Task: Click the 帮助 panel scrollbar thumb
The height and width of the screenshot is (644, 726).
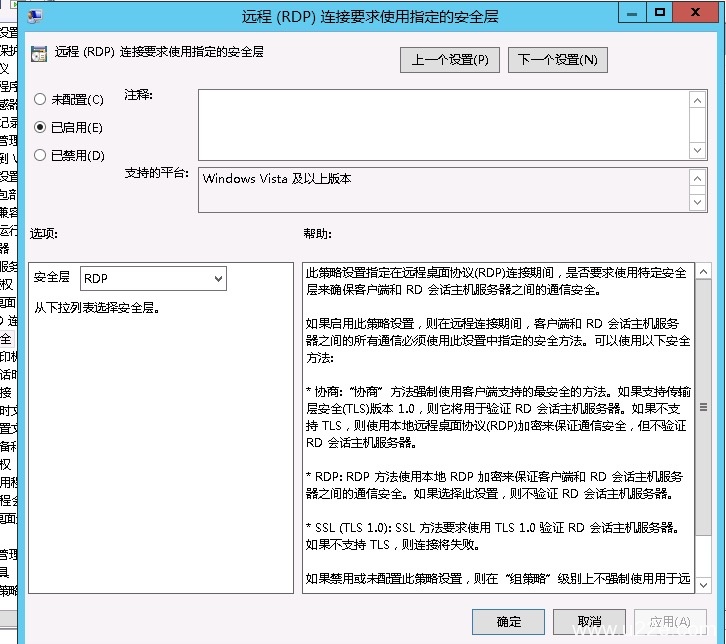Action: tap(703, 407)
